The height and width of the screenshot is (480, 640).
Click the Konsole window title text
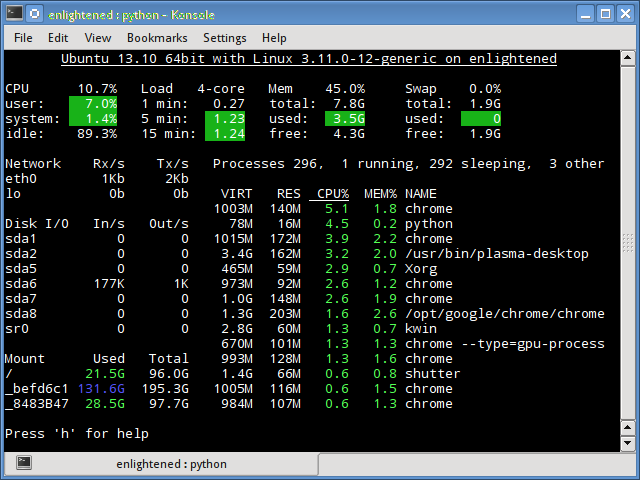point(131,15)
